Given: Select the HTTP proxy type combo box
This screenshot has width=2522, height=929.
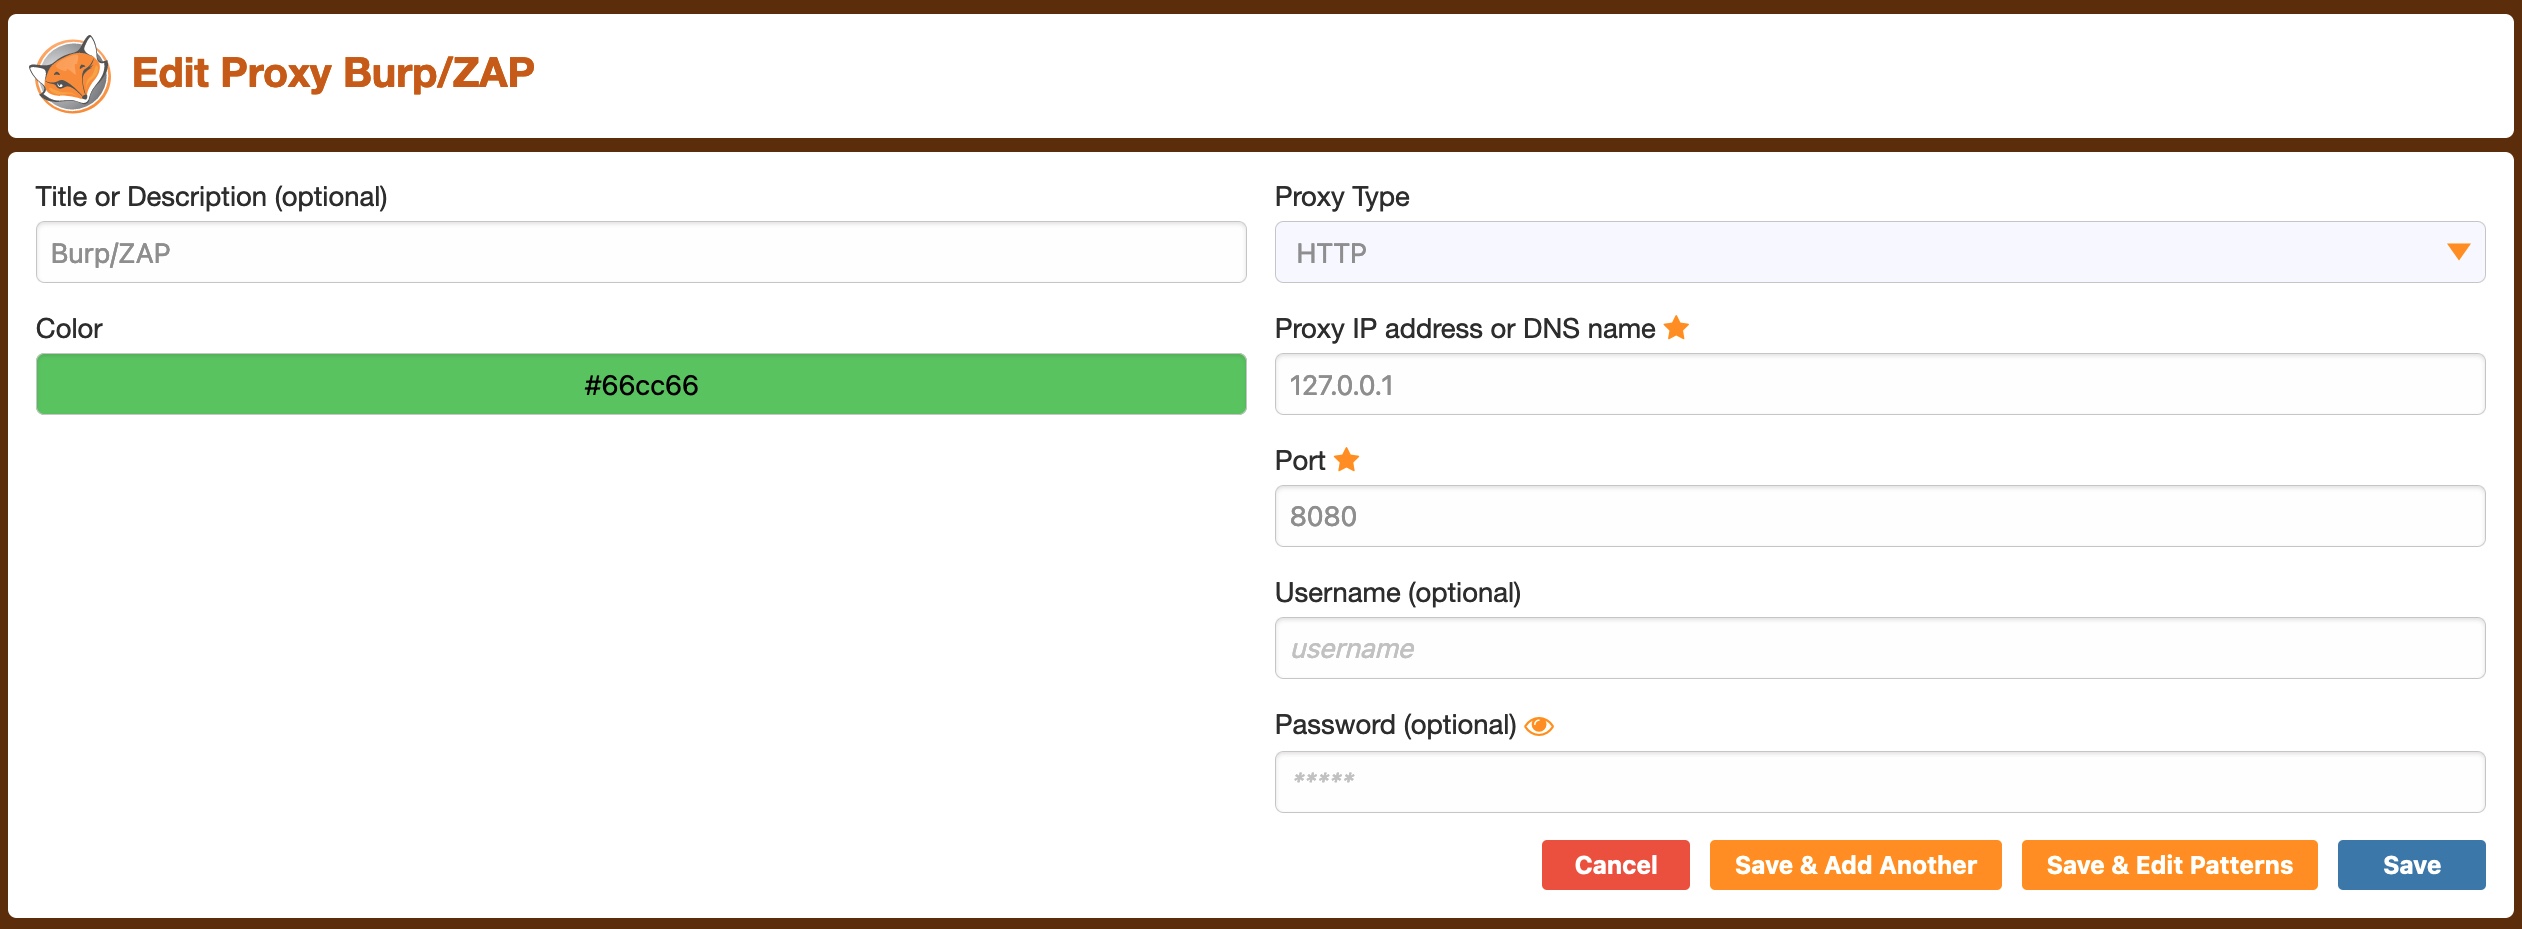Looking at the screenshot, I should [x=1860, y=252].
